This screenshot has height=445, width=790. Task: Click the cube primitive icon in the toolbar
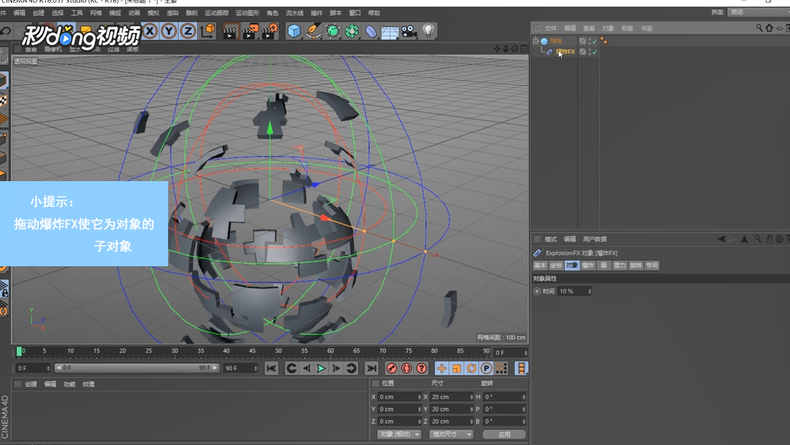[295, 31]
